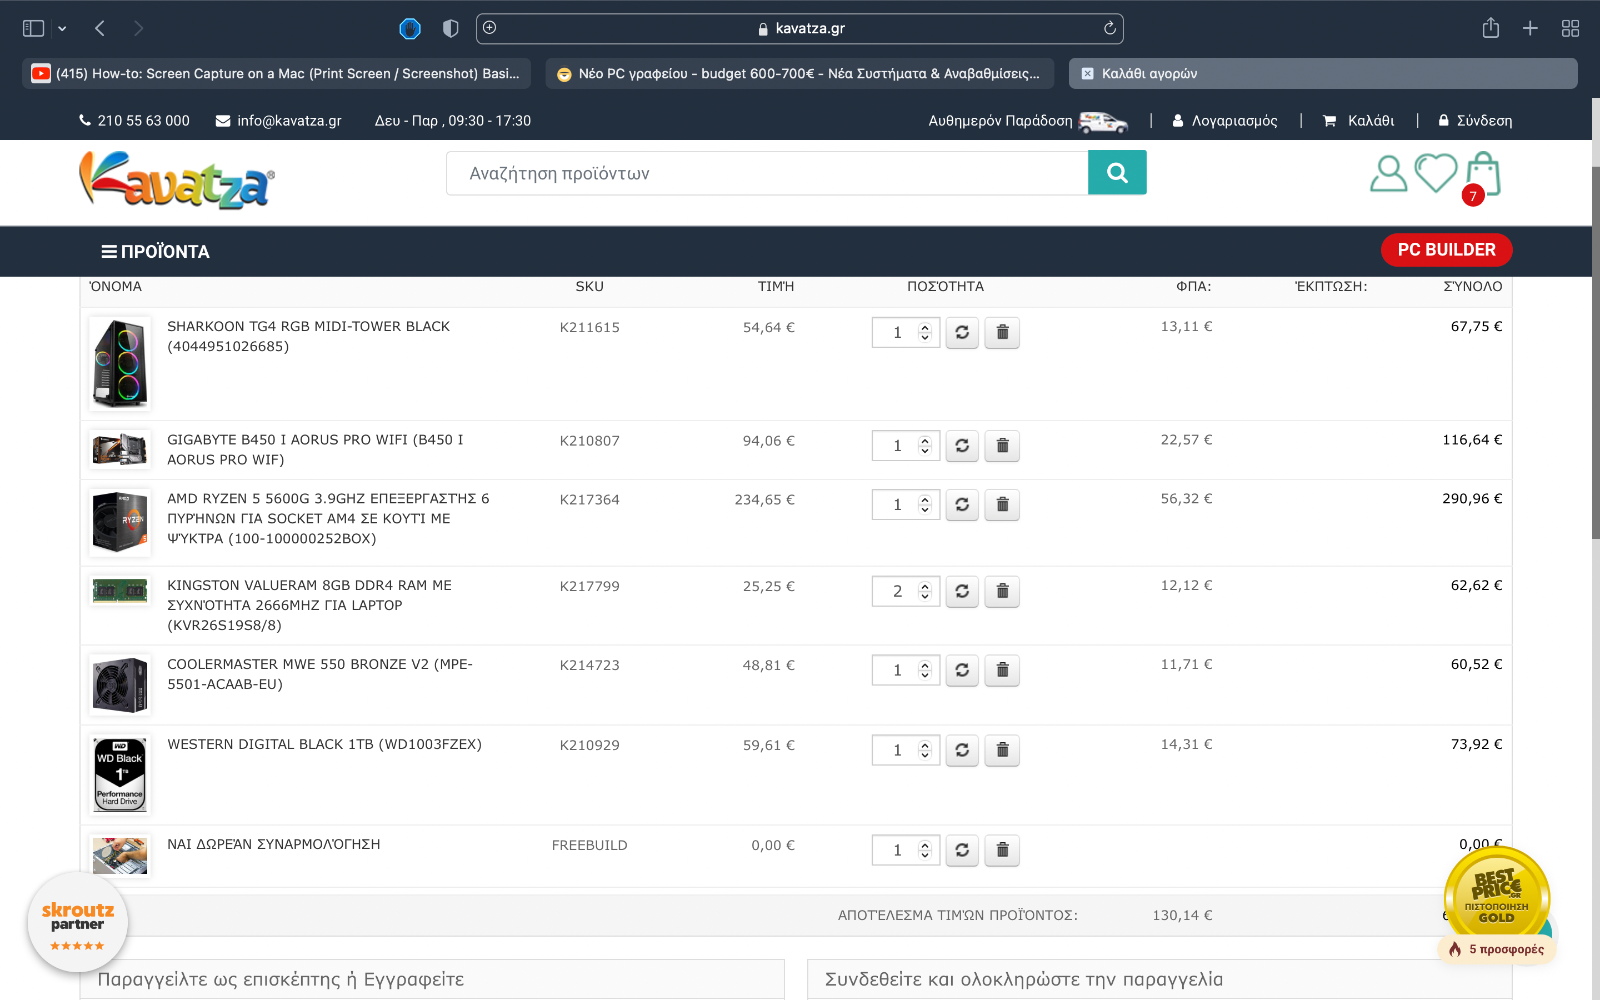The width and height of the screenshot is (1600, 1000).
Task: Open the ΠΡΟΪΟΝΤΑ products menu
Action: tap(155, 252)
